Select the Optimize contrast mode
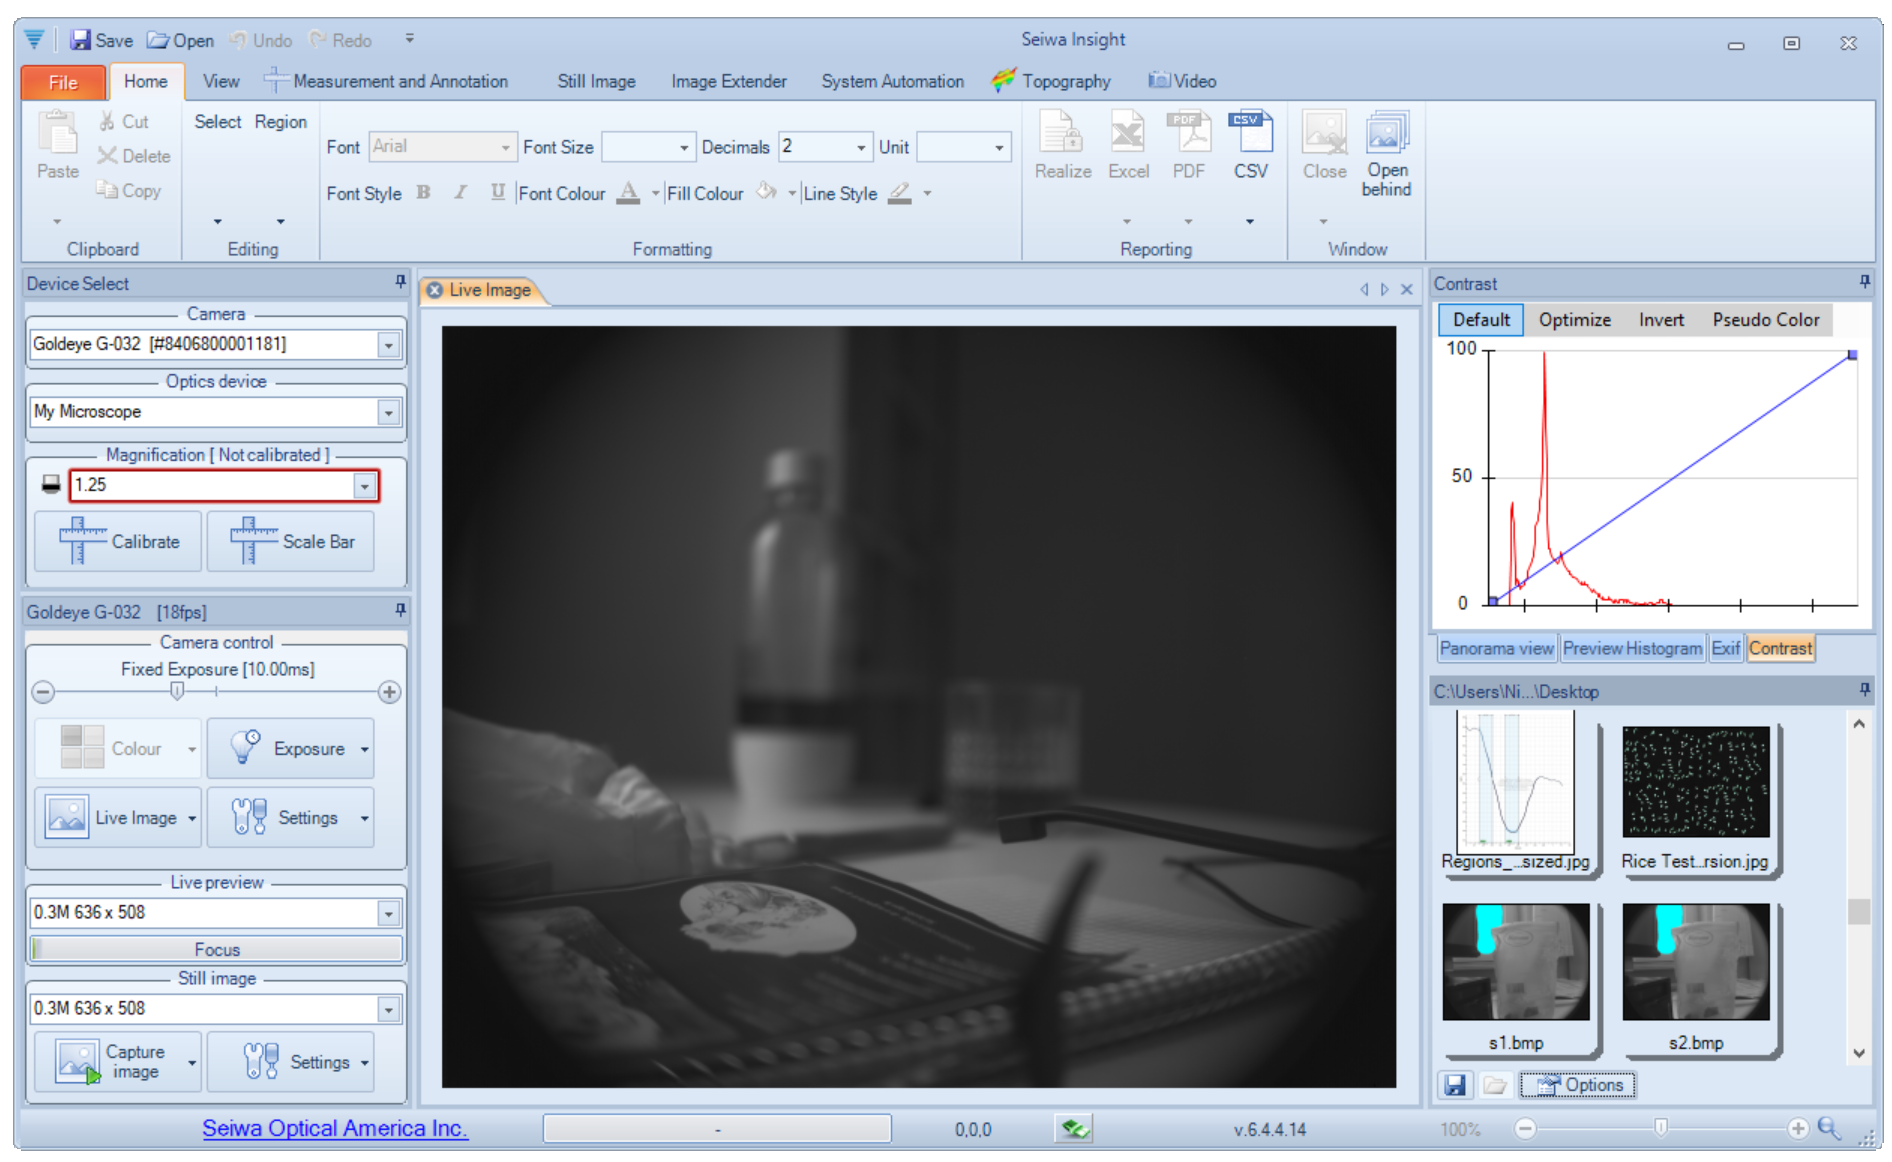1892x1162 pixels. point(1574,319)
